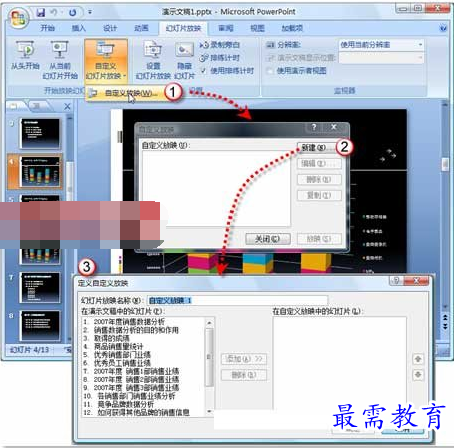The height and width of the screenshot is (448, 454).
Task: Select list item 2007年度销售数据分析
Action: pyautogui.click(x=129, y=322)
